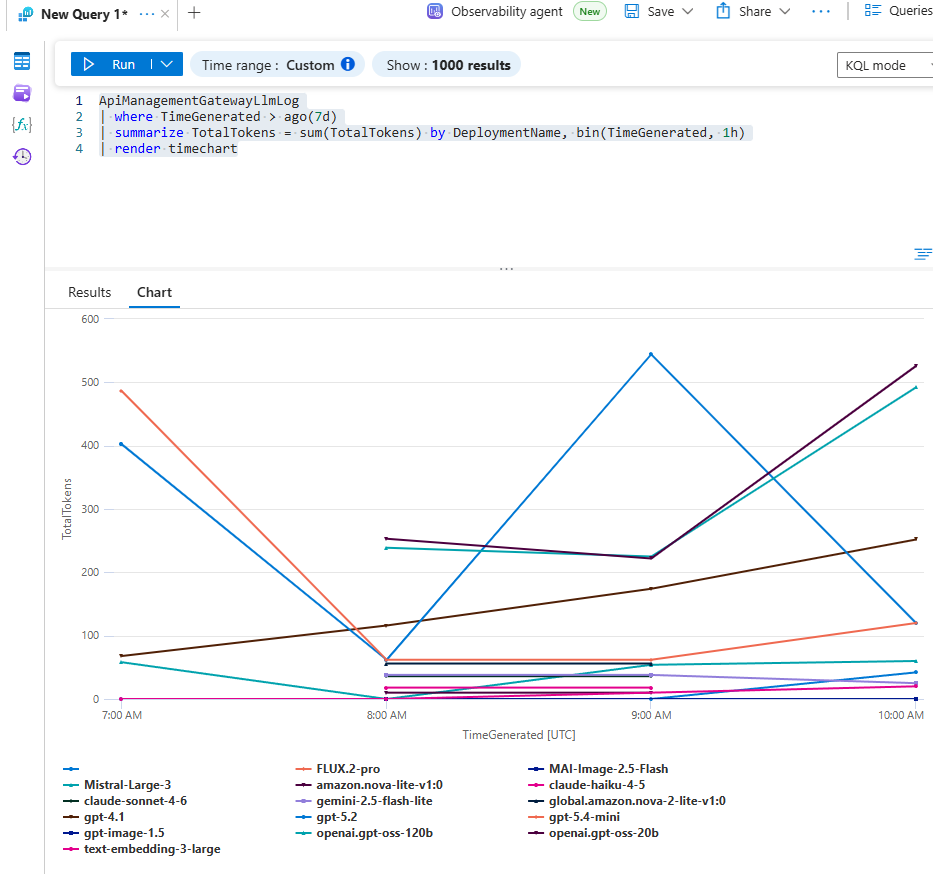Toggle the global.amazon.nova-2-lite-v1:0 legend entry

[x=627, y=801]
